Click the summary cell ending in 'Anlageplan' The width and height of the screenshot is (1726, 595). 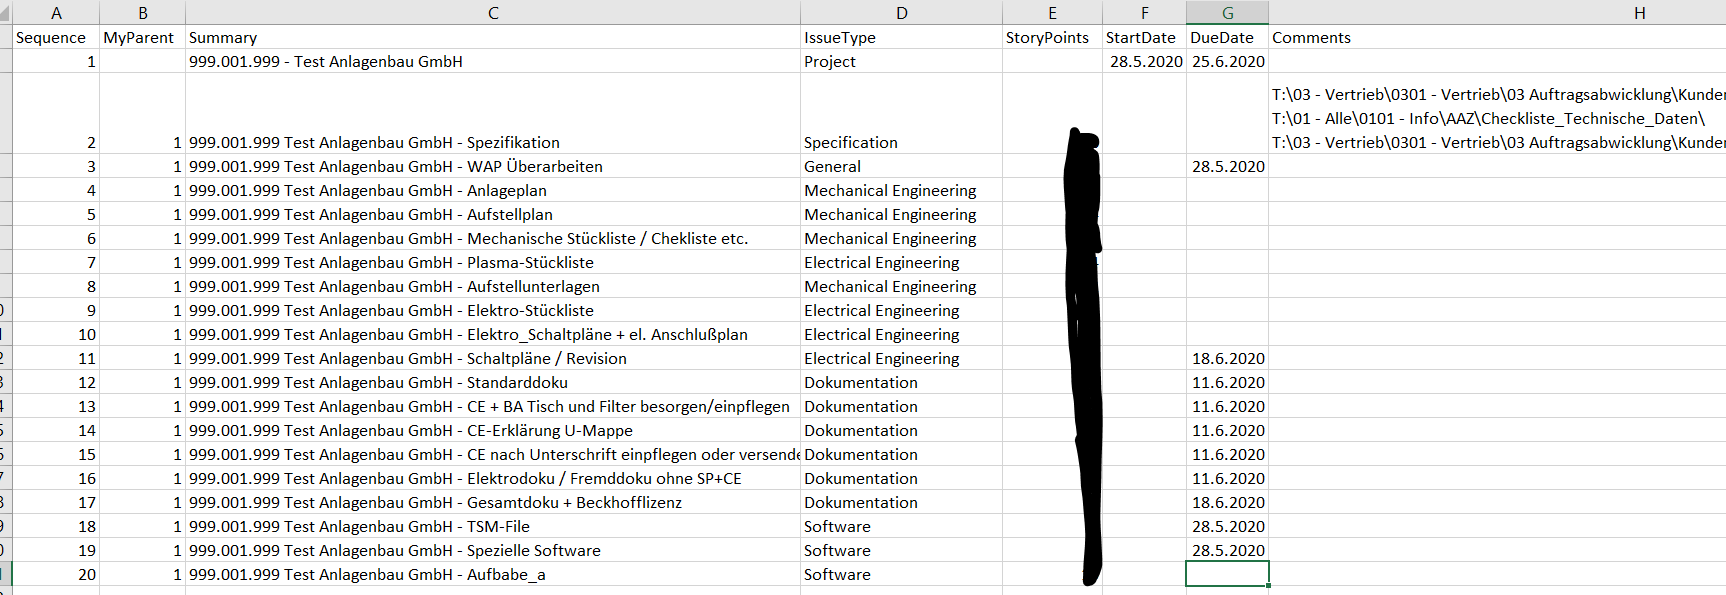[x=493, y=190]
